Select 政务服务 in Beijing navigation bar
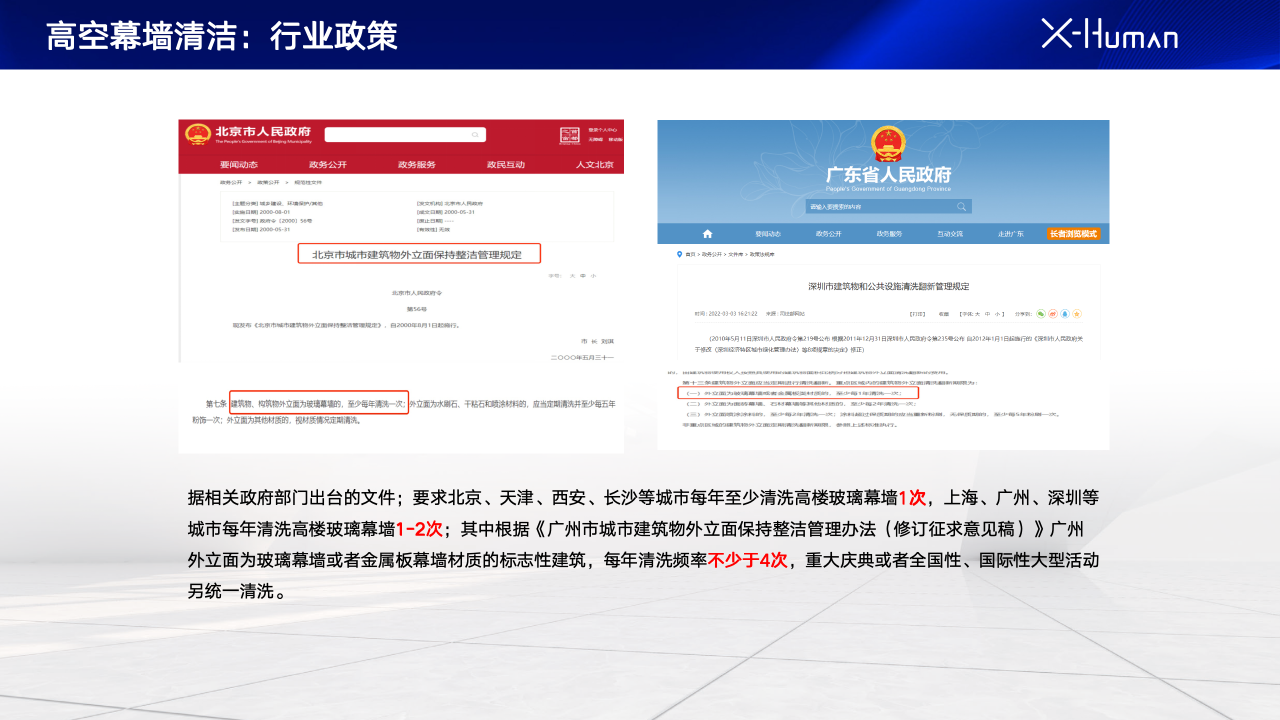1280x720 pixels. [417, 165]
